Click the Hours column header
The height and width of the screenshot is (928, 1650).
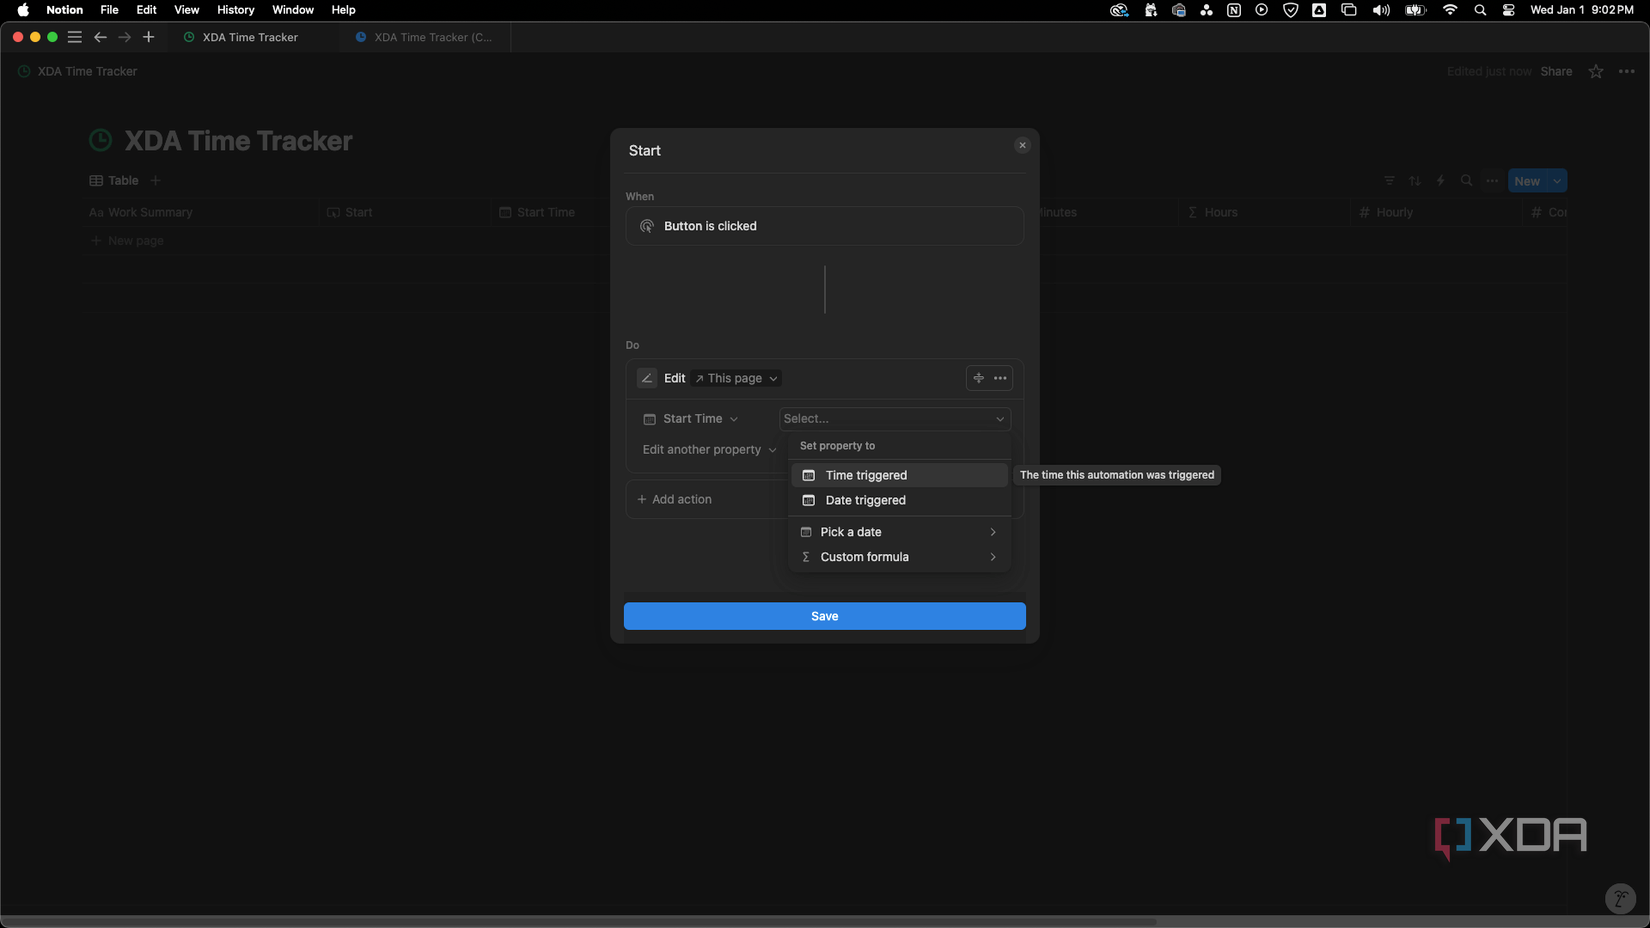click(1263, 212)
